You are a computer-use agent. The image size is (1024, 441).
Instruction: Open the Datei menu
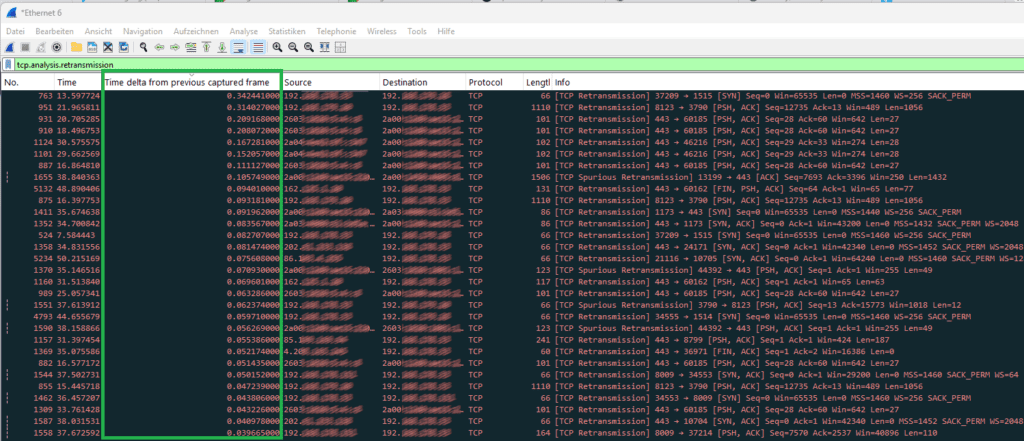coord(15,31)
